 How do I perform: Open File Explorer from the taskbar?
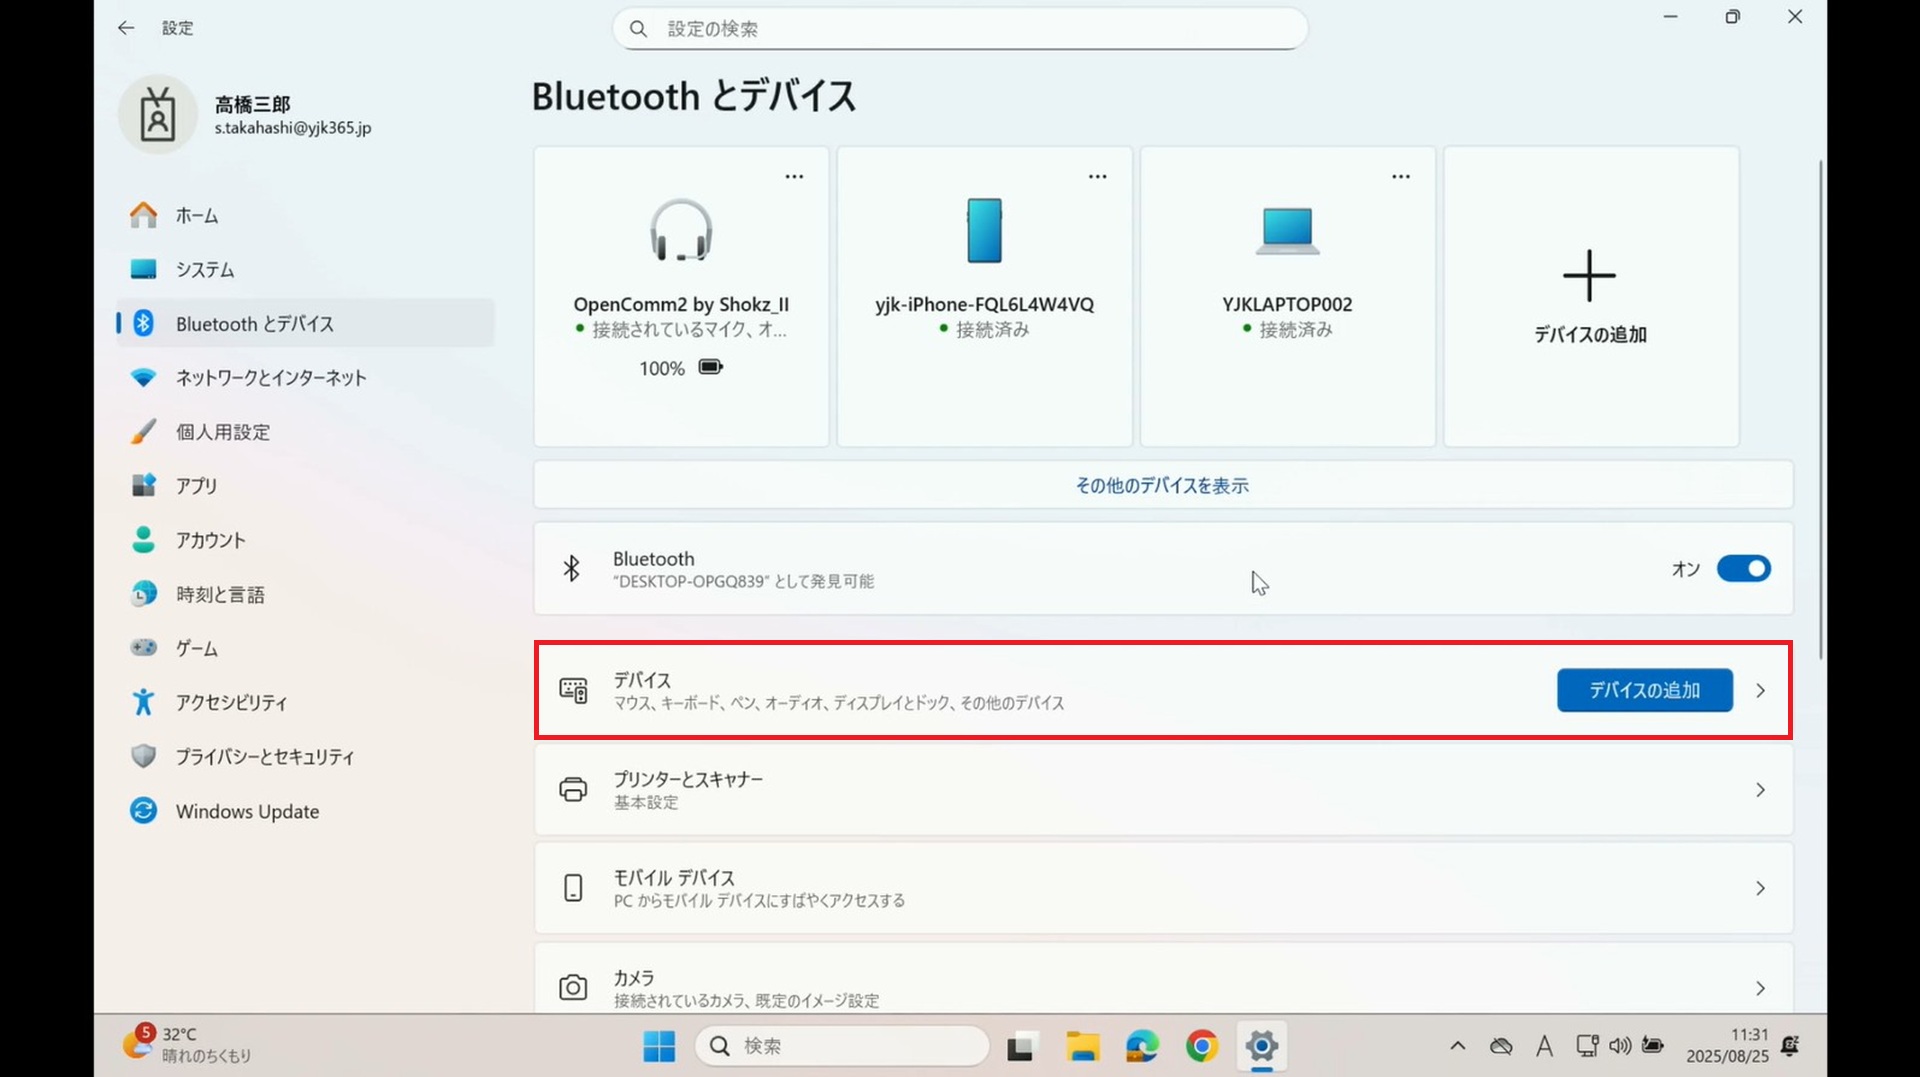pos(1082,1046)
